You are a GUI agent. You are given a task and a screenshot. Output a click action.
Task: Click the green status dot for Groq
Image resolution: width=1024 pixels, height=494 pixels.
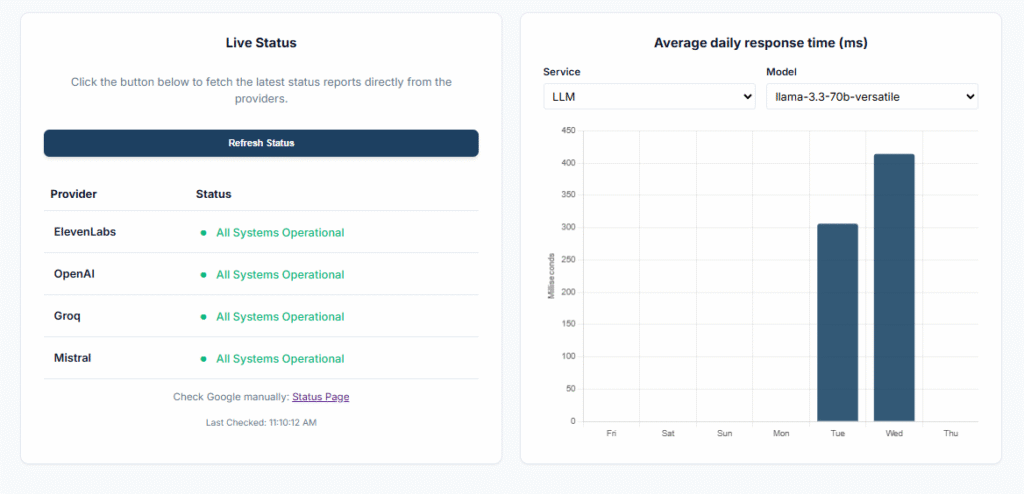point(204,317)
